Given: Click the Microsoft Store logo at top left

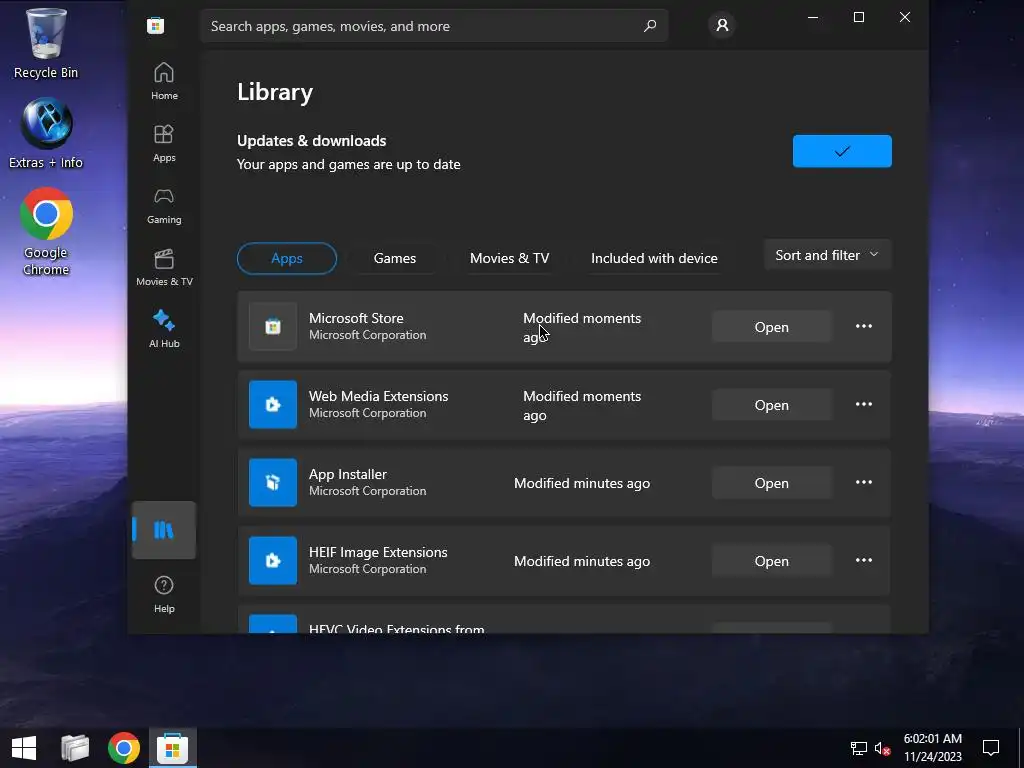Looking at the screenshot, I should coord(155,26).
